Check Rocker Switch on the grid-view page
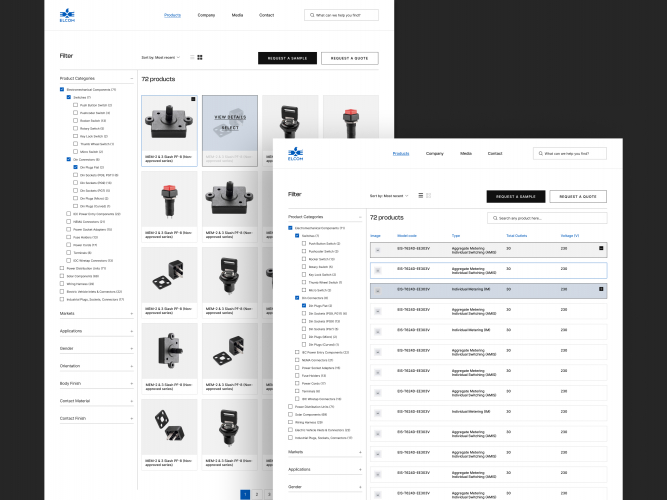This screenshot has height=500, width=667. (x=75, y=120)
